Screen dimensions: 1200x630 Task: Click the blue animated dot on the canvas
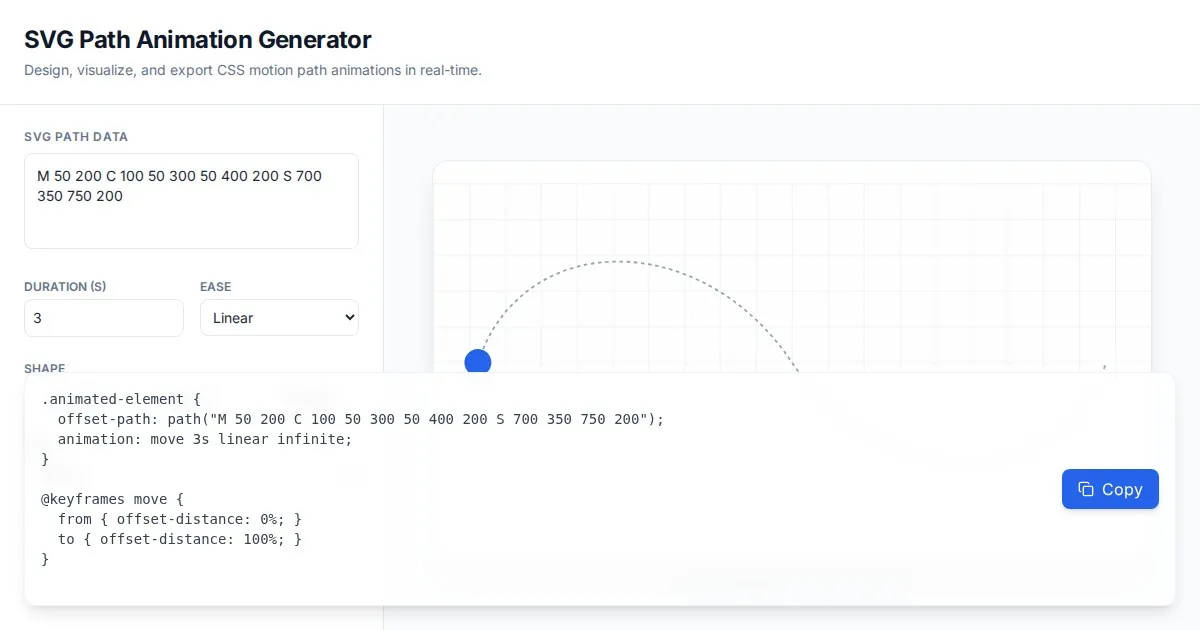478,362
